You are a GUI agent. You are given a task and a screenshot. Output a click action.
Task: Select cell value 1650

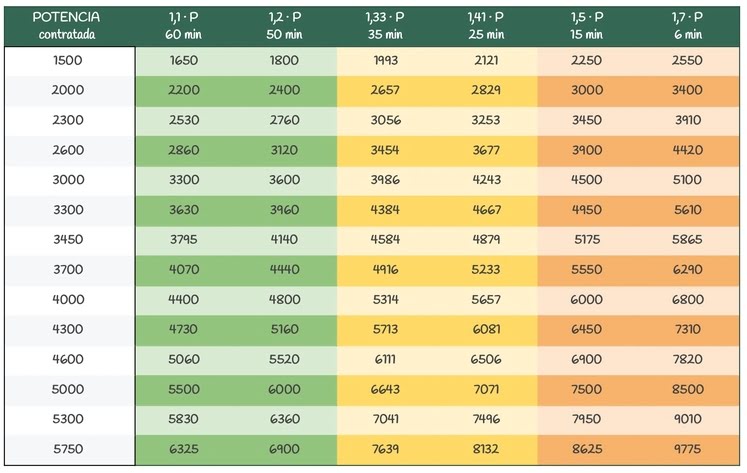[x=185, y=60]
